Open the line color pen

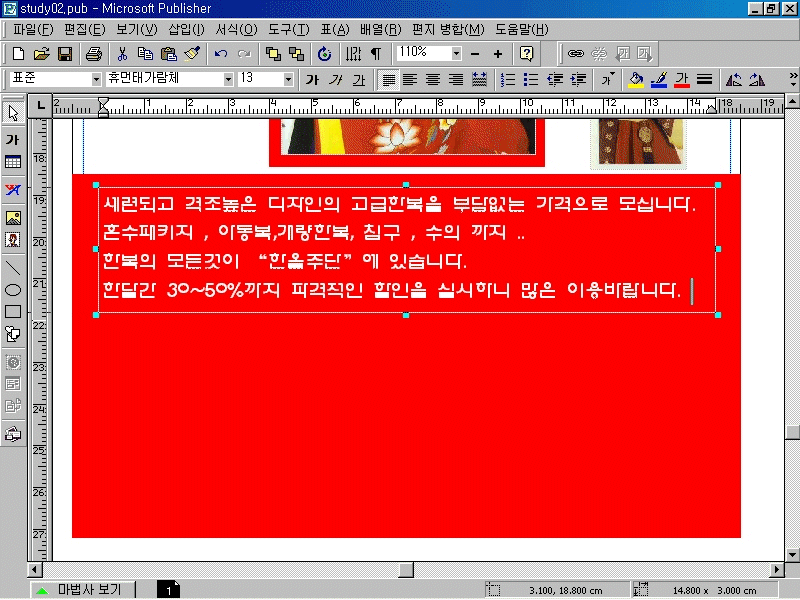(659, 80)
